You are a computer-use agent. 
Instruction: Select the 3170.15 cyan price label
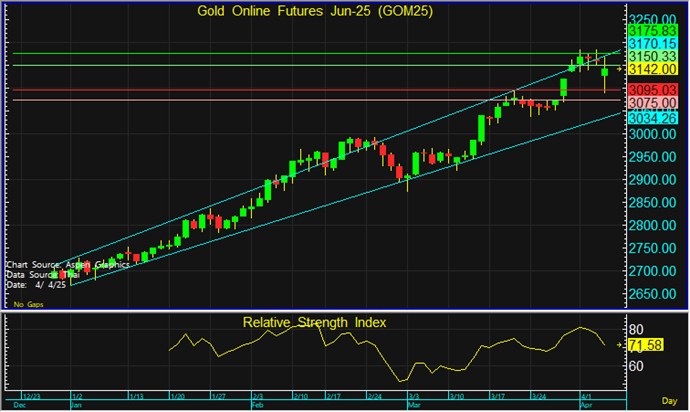pyautogui.click(x=653, y=44)
